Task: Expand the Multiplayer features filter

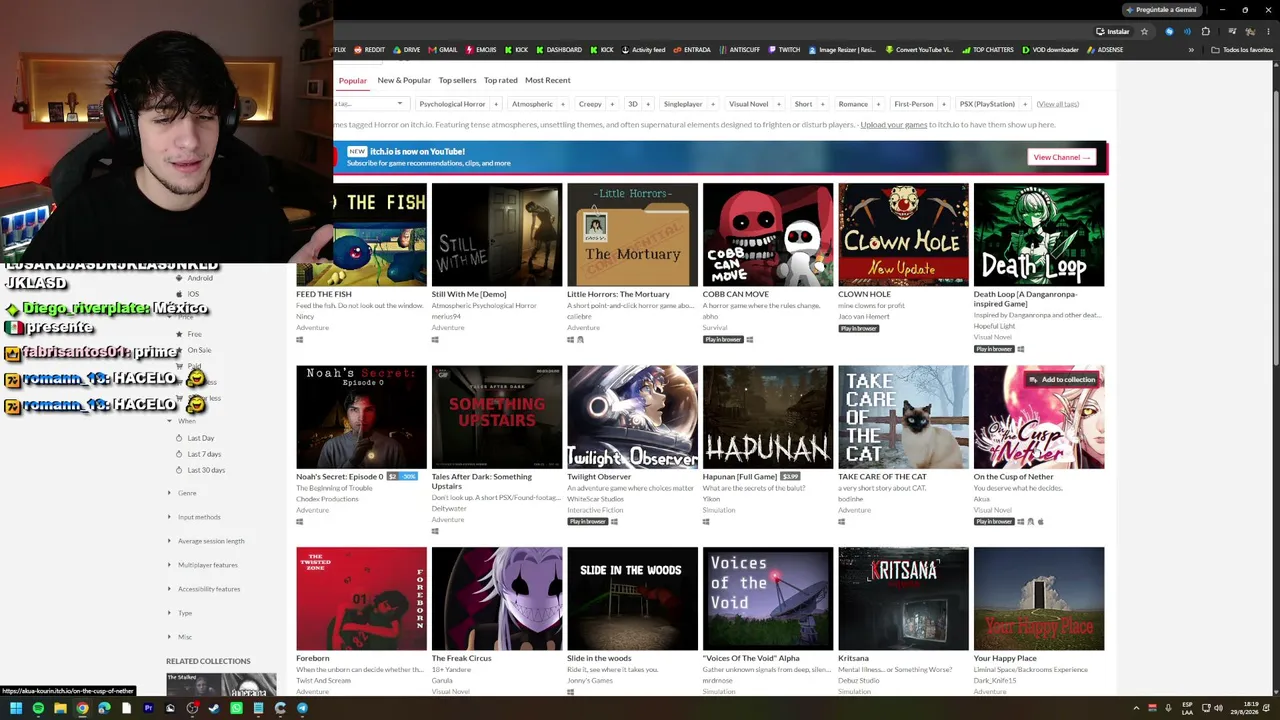Action: click(x=207, y=565)
